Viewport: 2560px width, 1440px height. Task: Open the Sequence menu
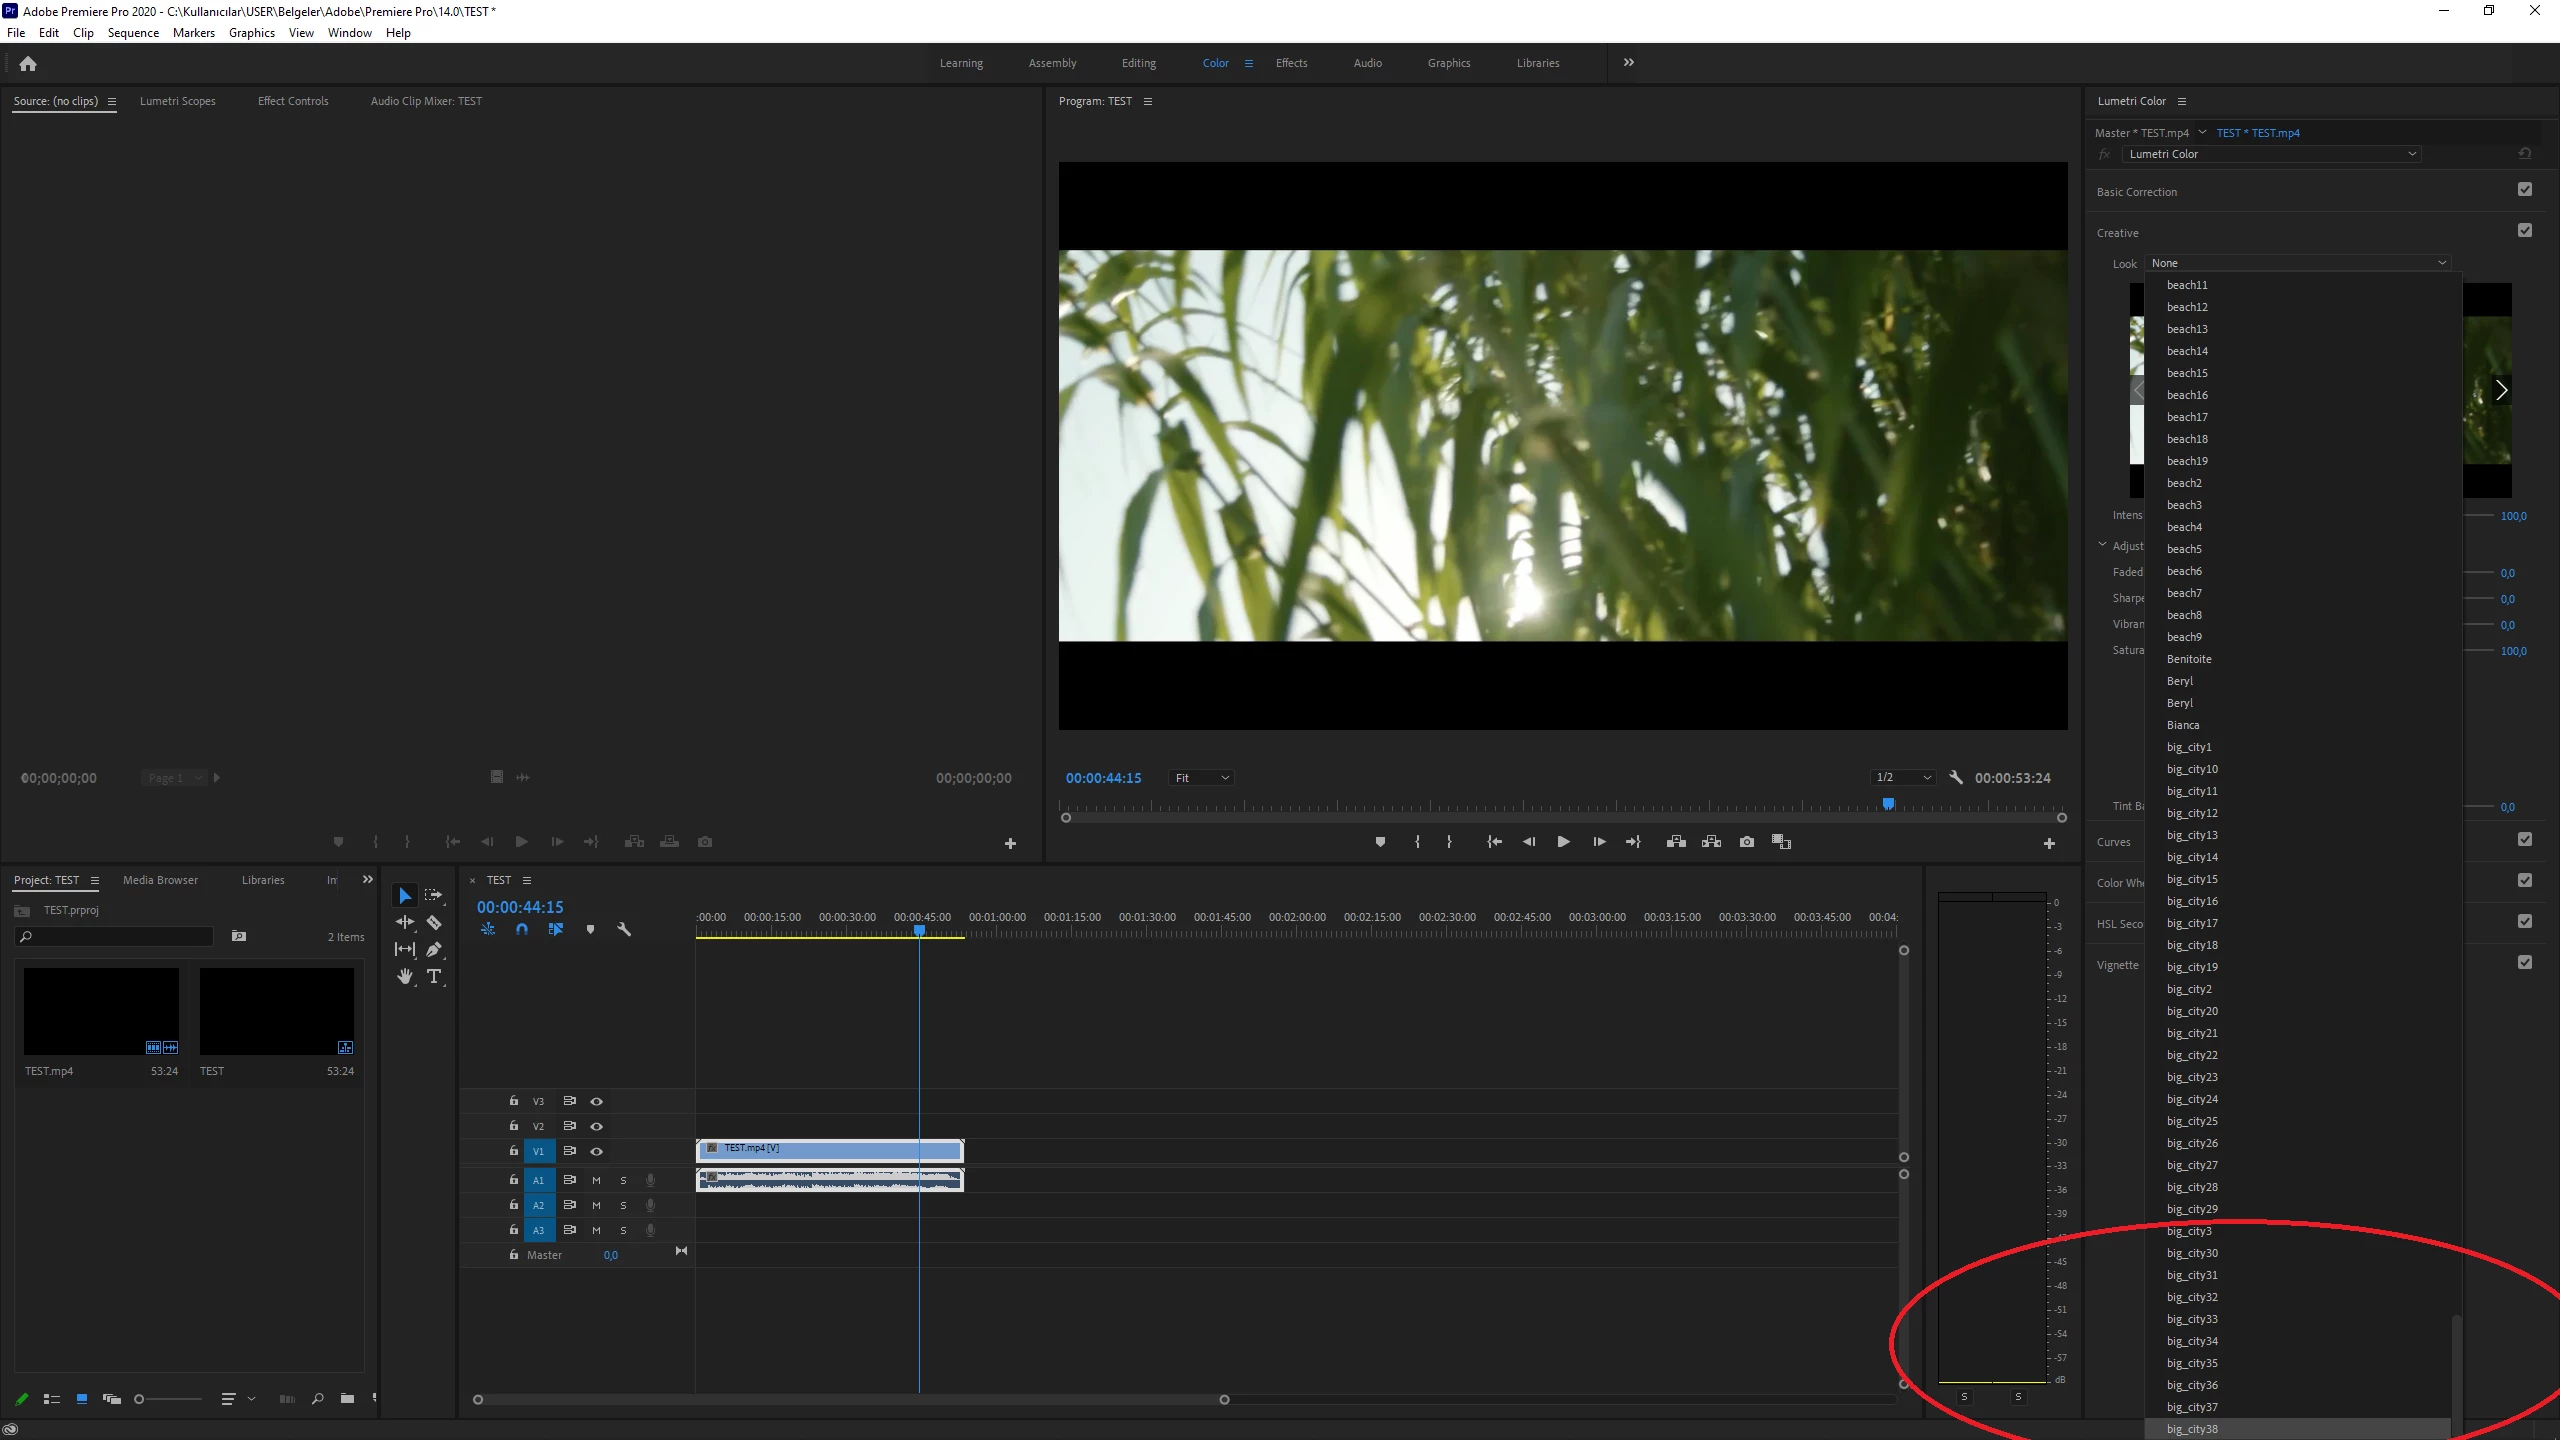133,33
